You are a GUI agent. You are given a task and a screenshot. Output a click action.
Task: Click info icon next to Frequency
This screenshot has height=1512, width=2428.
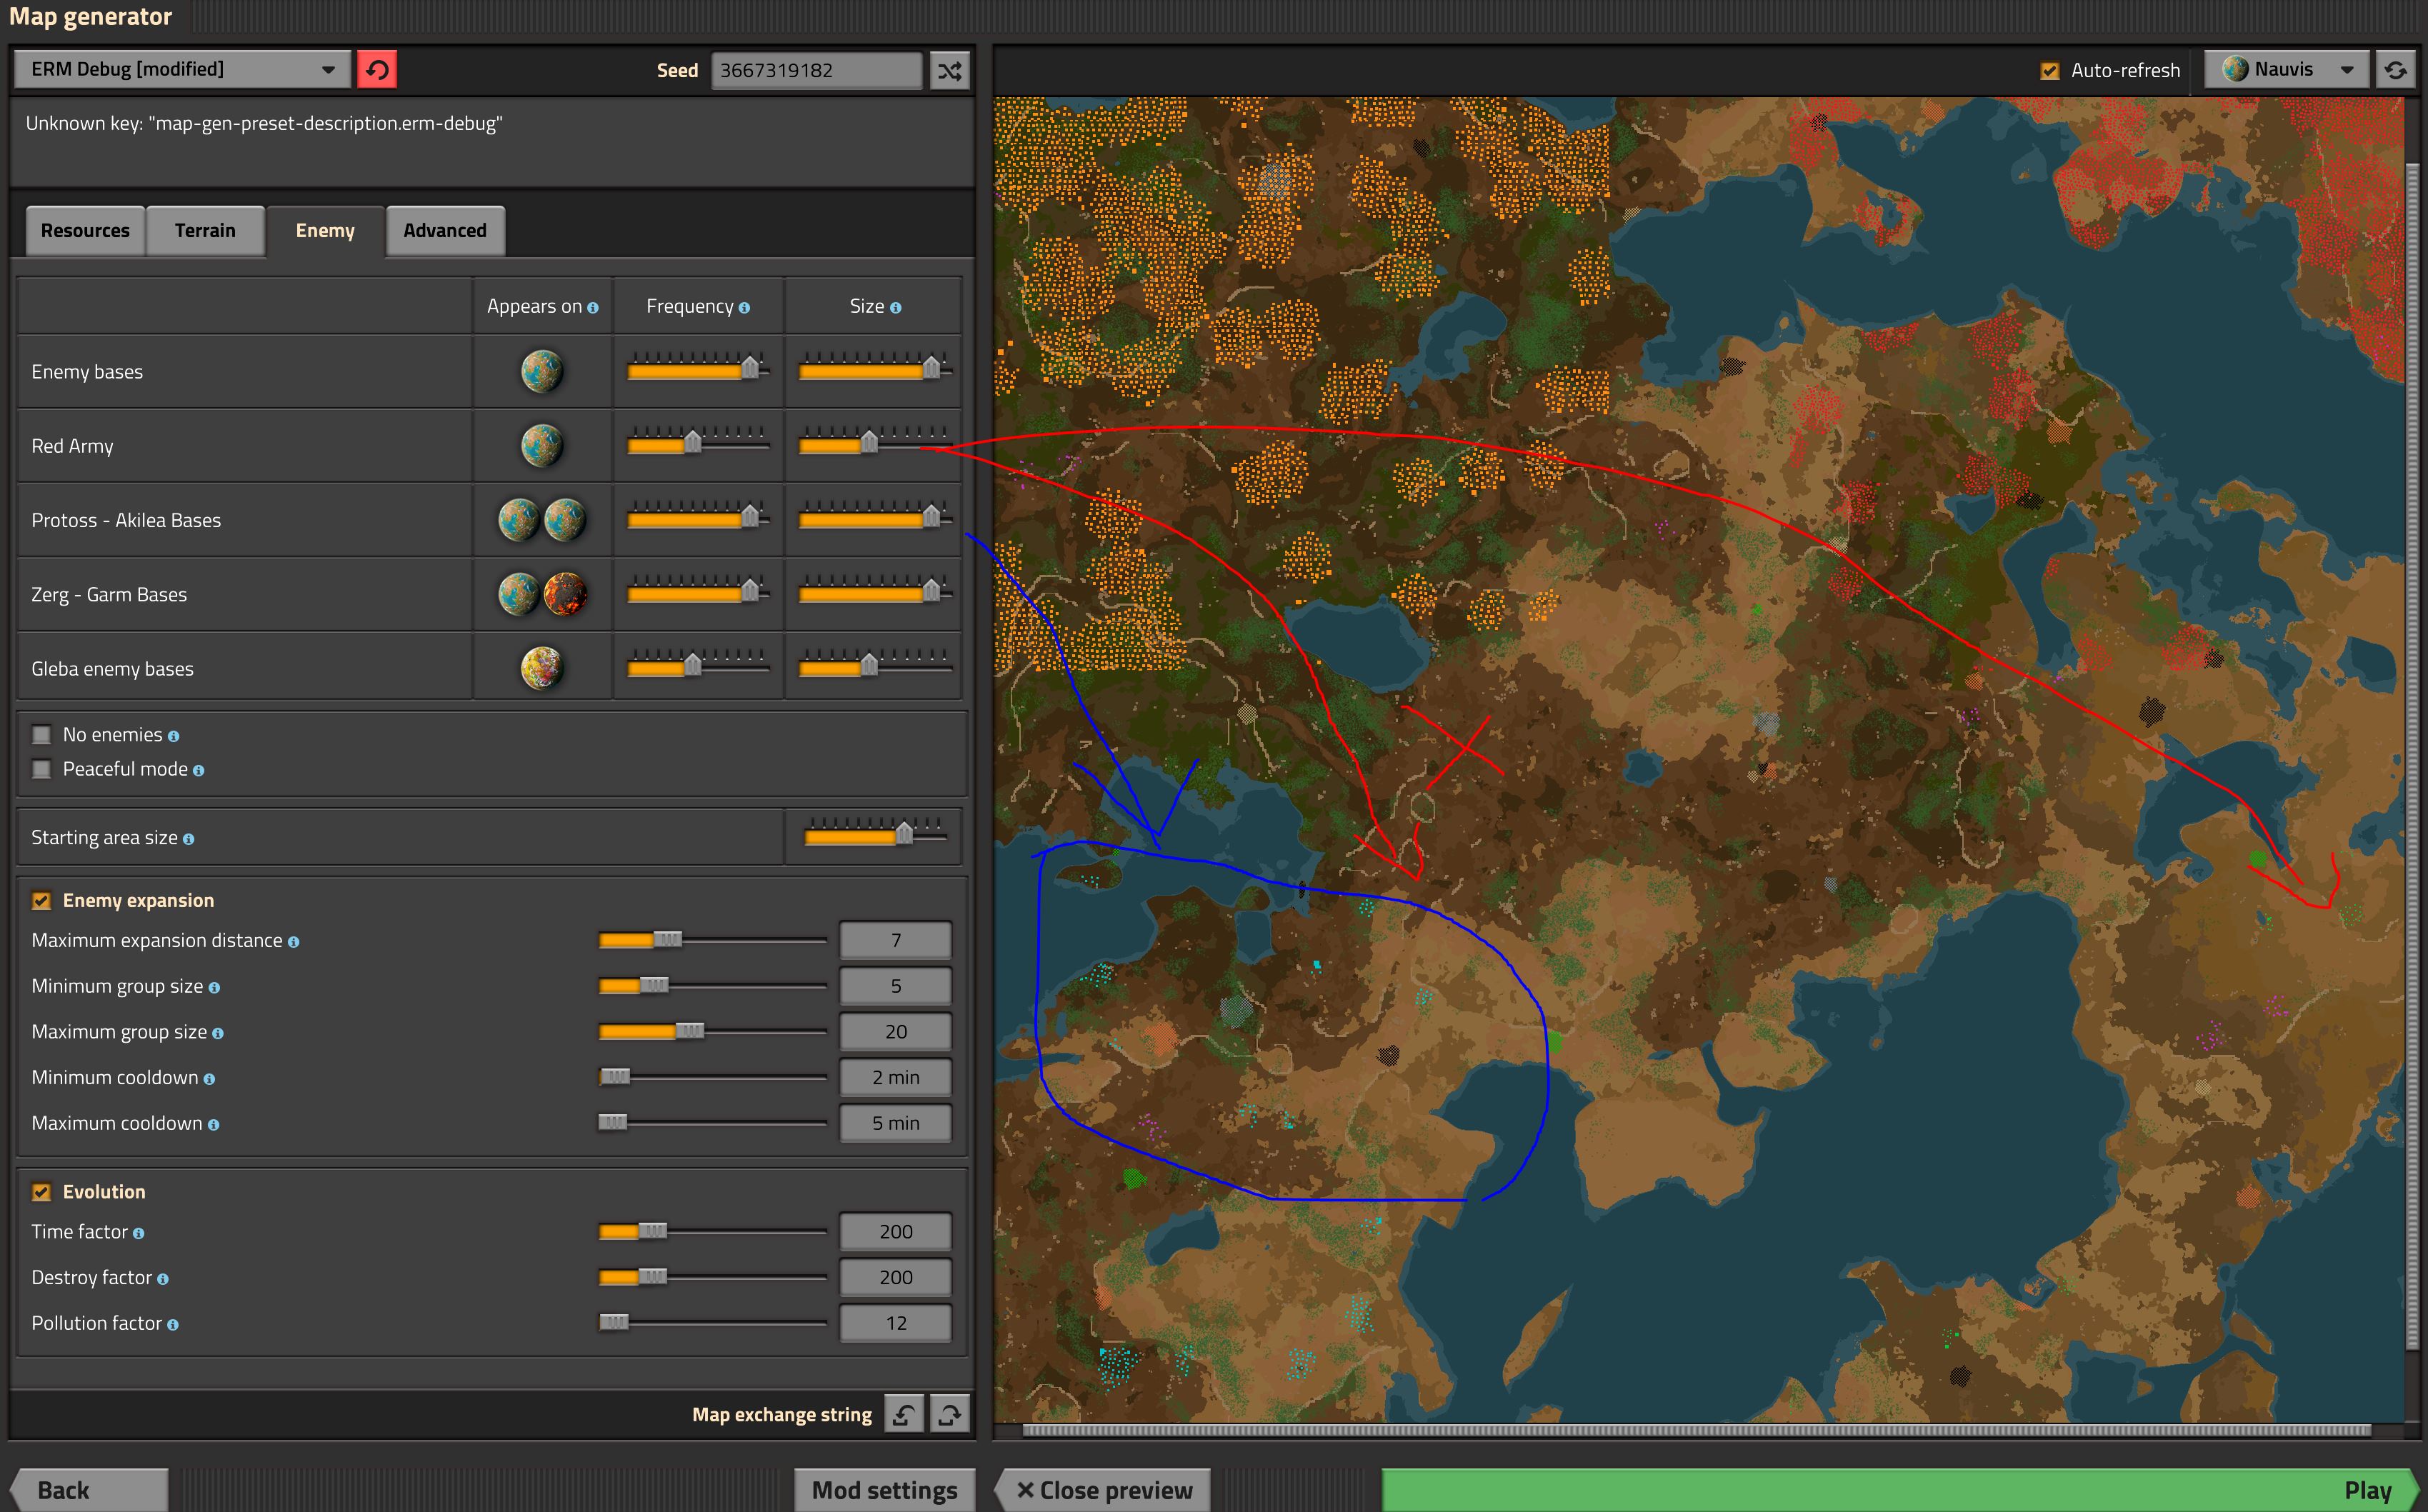pyautogui.click(x=744, y=308)
